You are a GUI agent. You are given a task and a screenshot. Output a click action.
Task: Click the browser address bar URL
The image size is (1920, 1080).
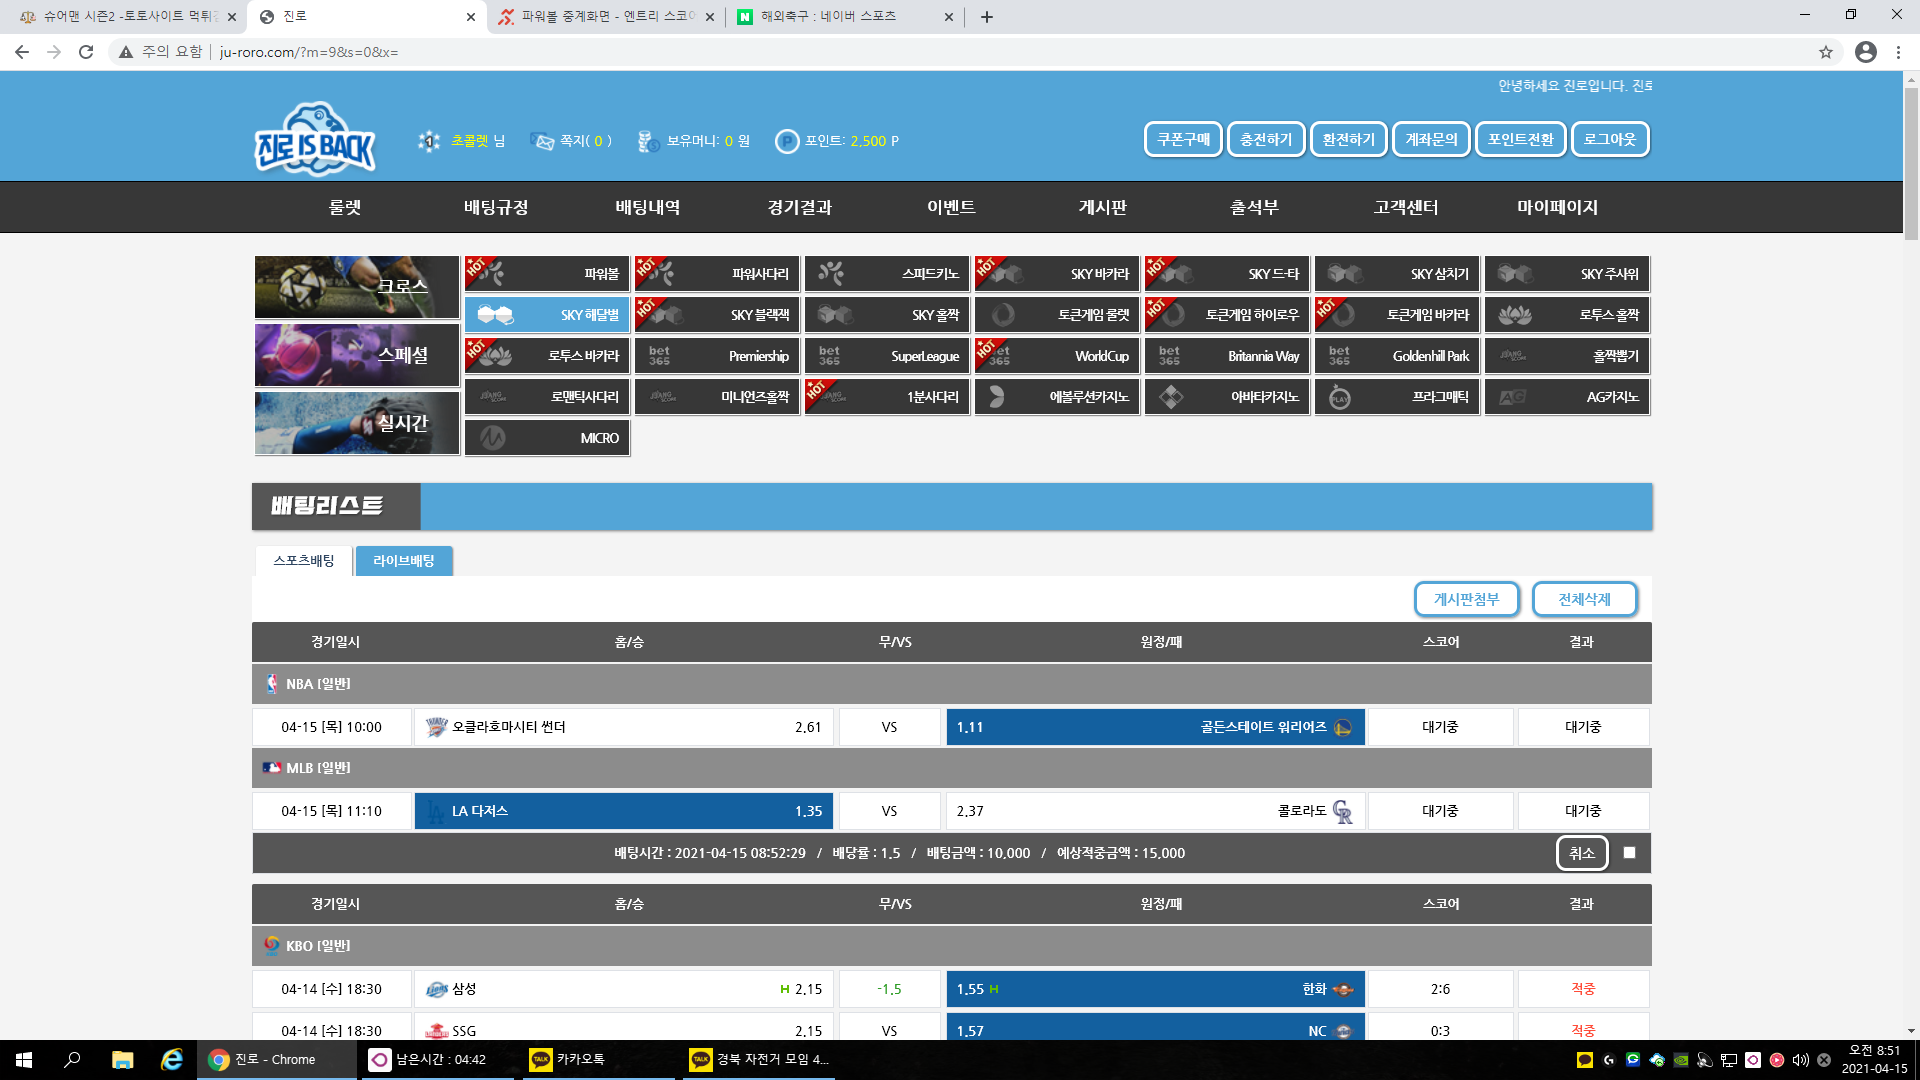[308, 52]
